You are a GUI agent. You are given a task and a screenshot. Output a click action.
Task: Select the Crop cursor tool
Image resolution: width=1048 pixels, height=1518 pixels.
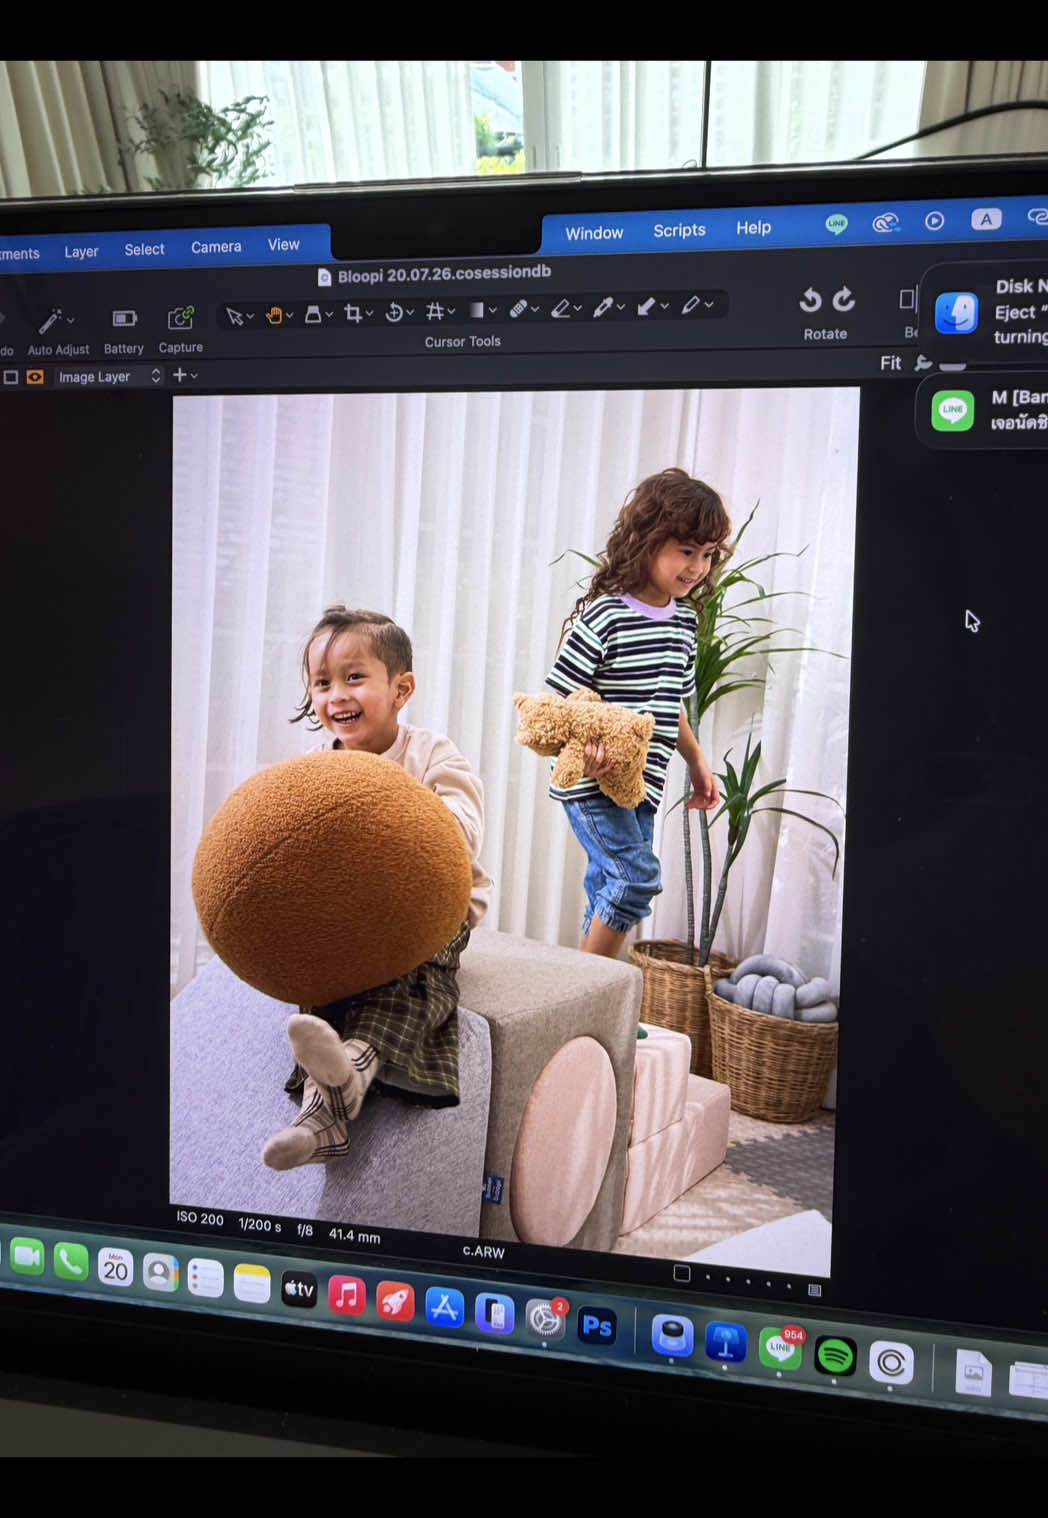pyautogui.click(x=353, y=313)
